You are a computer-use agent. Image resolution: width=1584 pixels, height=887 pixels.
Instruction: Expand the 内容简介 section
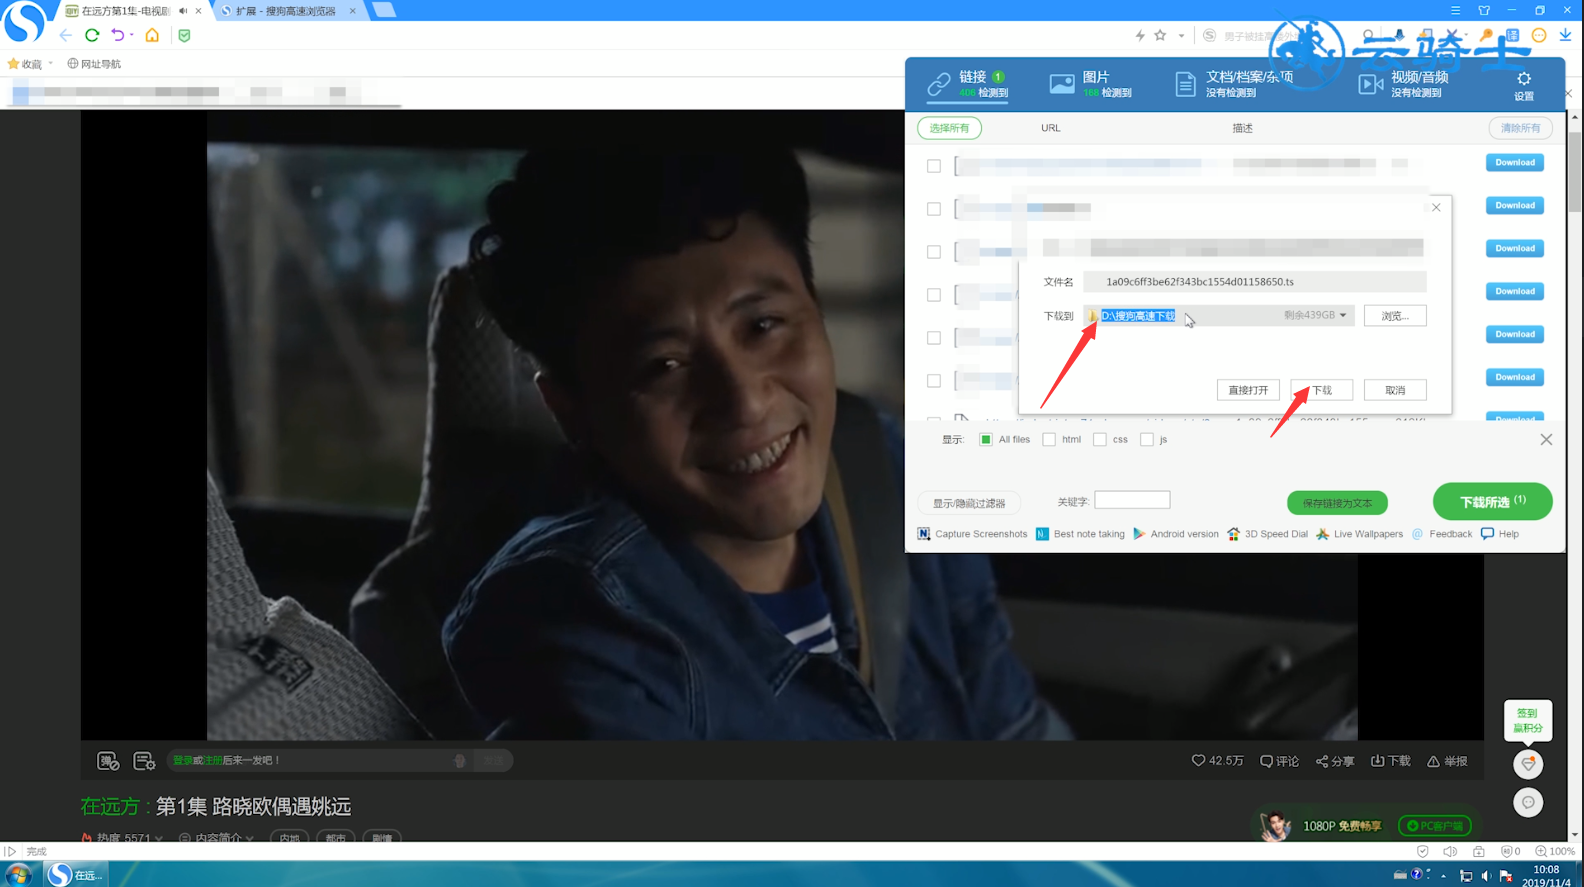[x=216, y=838]
